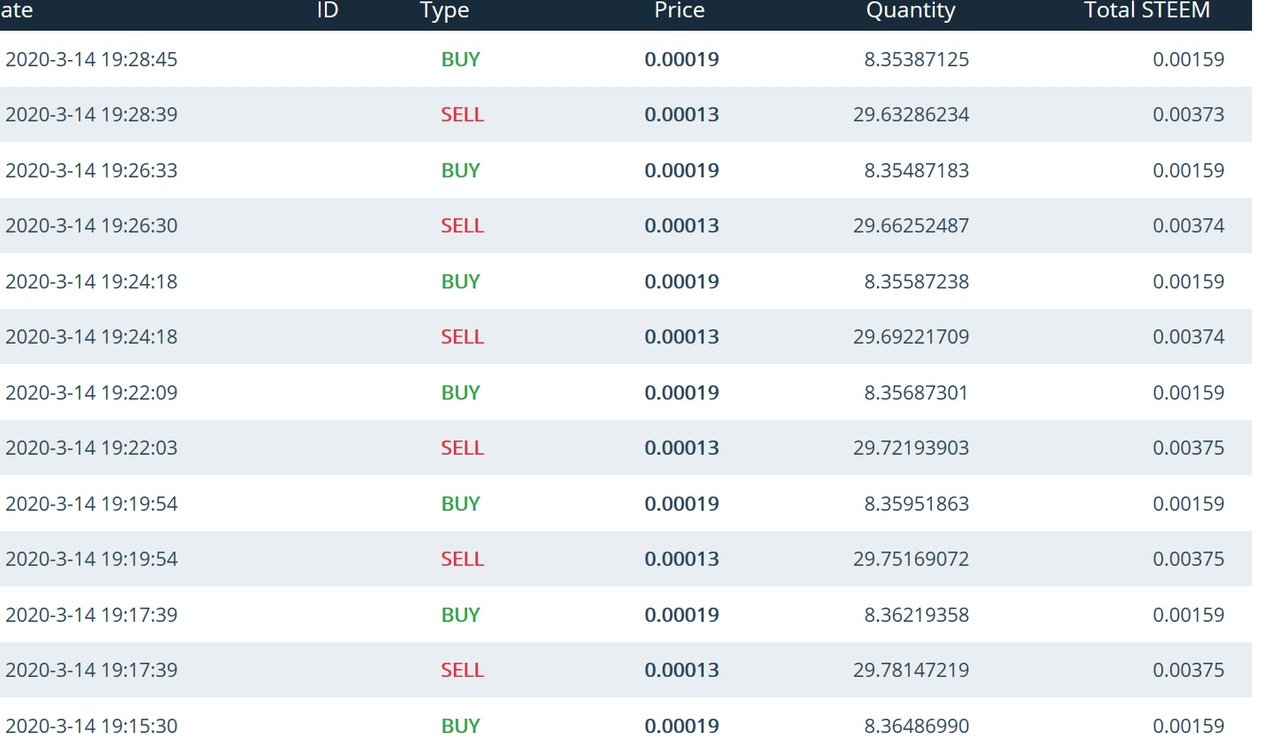Click the 19:24:18 date in the SELL row
Viewport: 1280px width, 740px height.
pos(91,337)
